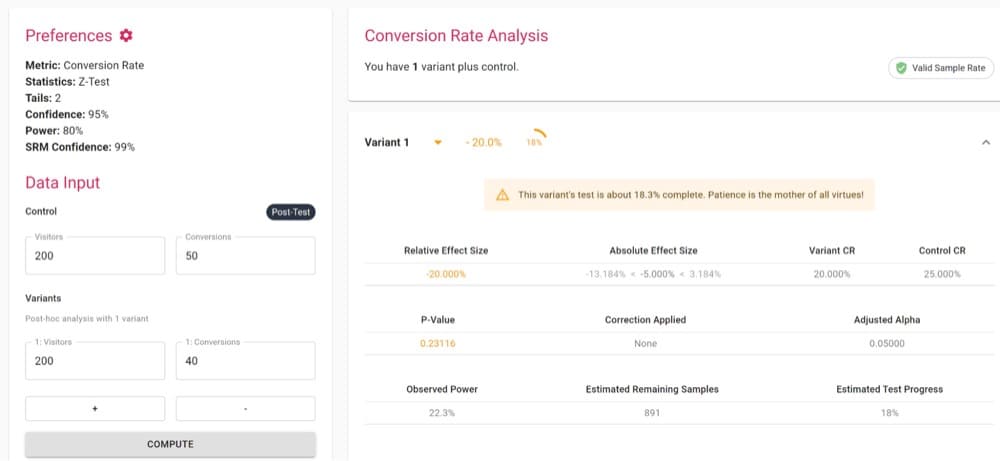Click 'Post-hoc analysis with 1 variant' text
This screenshot has width=1000, height=461.
pos(87,318)
